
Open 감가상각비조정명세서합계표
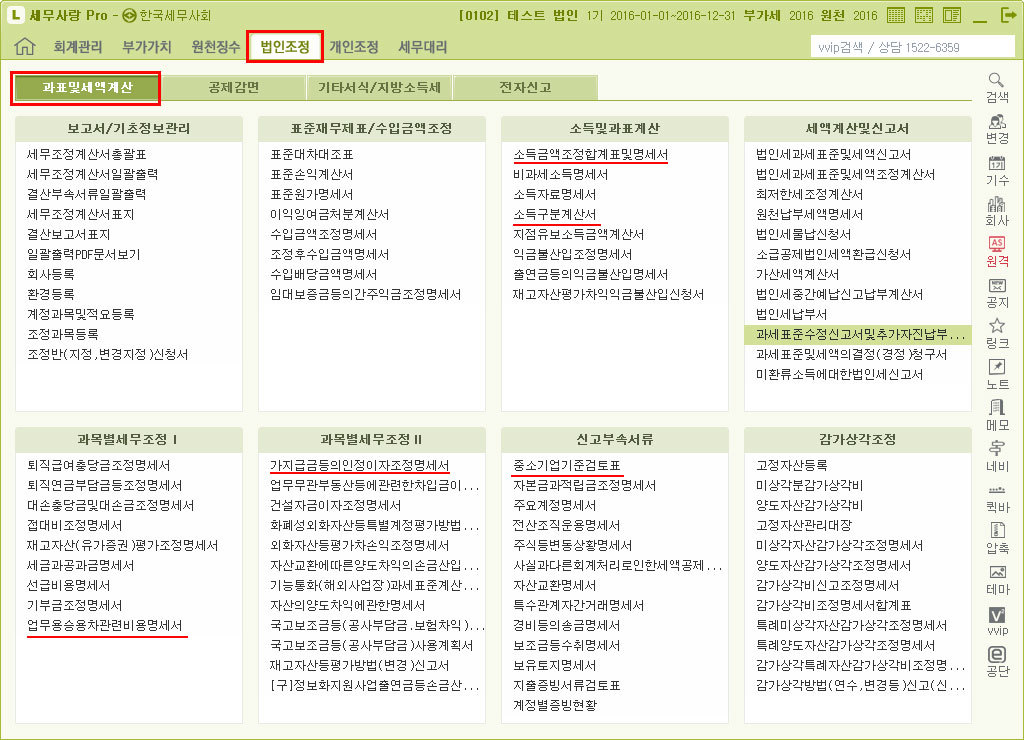point(833,605)
